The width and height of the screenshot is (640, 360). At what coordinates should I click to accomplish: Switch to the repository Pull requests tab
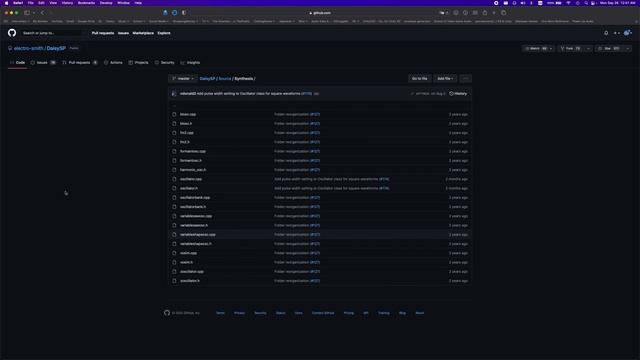80,62
